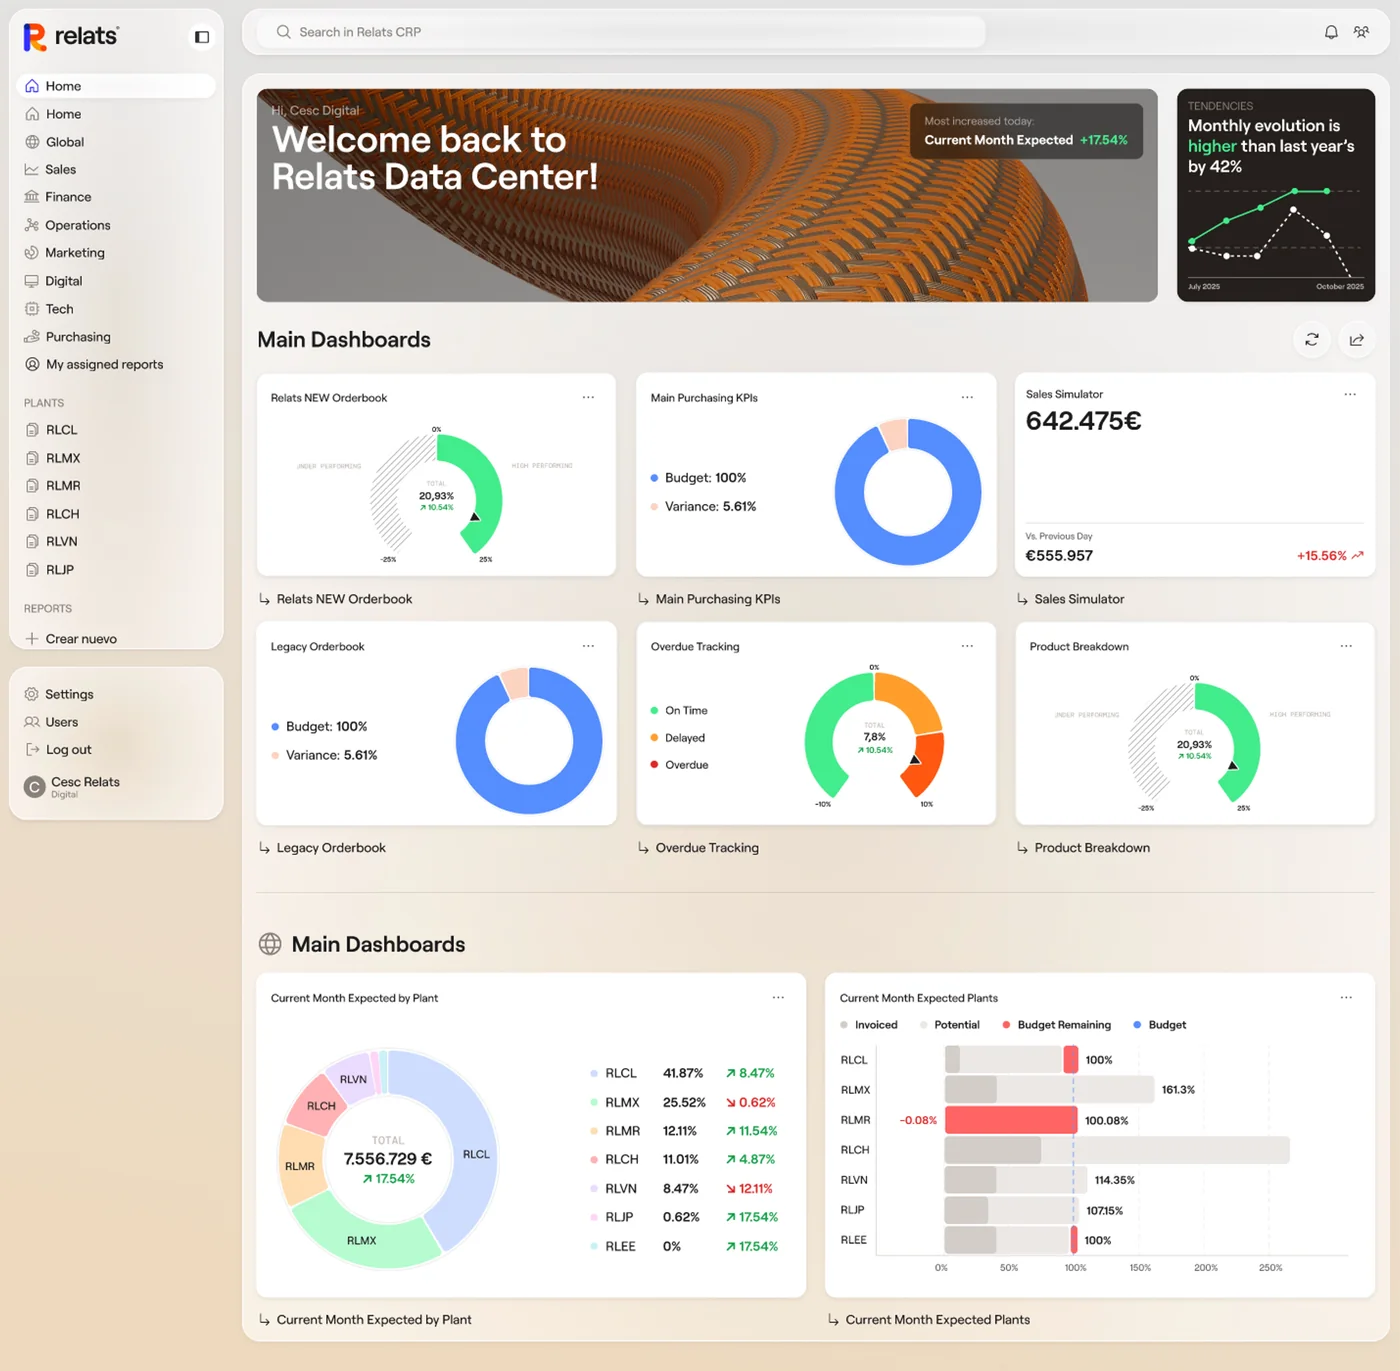Open the Legacy Orderbook link below card
The width and height of the screenshot is (1400, 1371).
(x=331, y=848)
